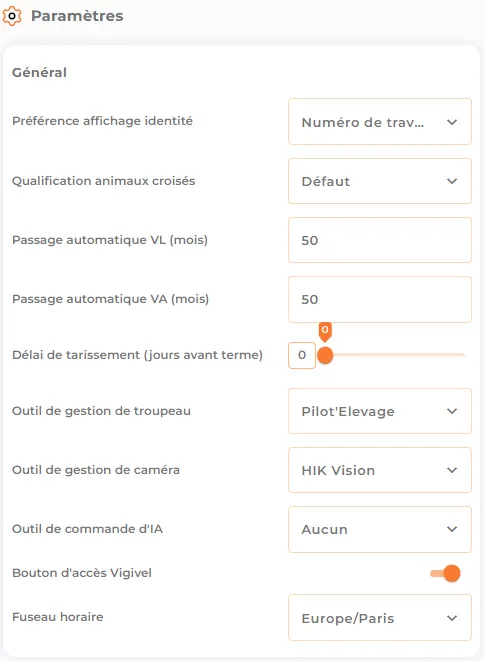The width and height of the screenshot is (485, 662).
Task: Click the Délai de tarissement number box
Action: [302, 355]
